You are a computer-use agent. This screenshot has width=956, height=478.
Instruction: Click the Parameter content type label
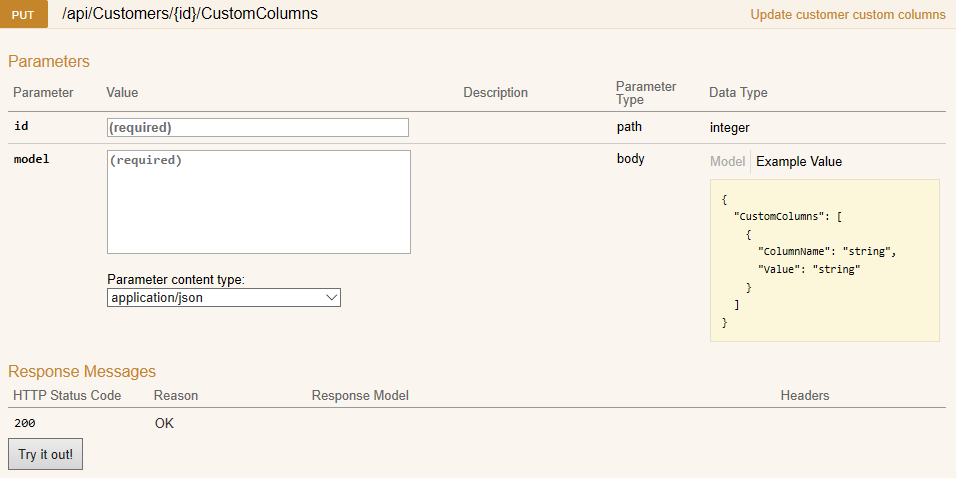(176, 280)
